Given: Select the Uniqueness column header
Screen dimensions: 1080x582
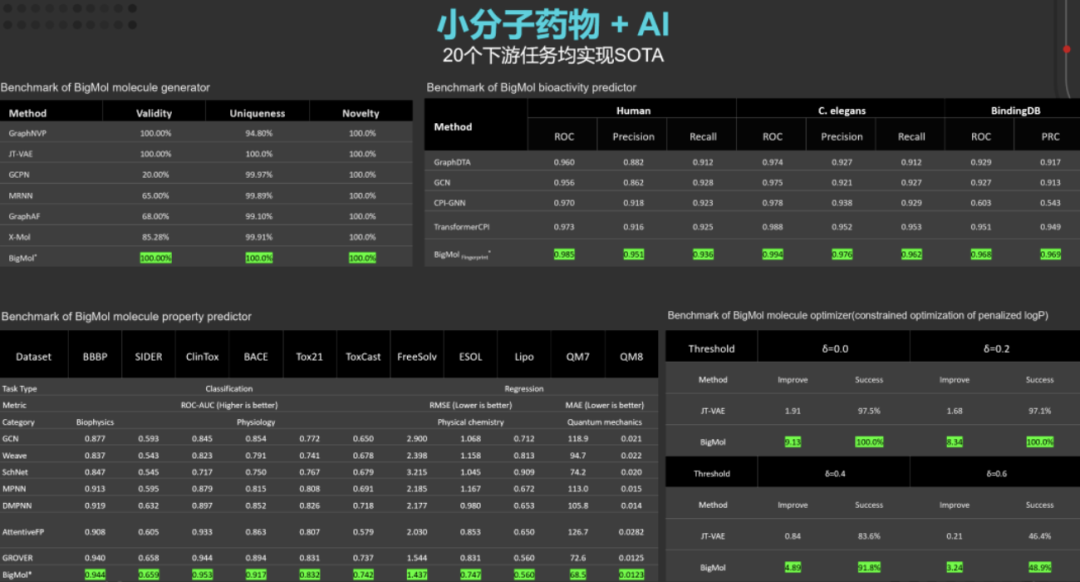Looking at the screenshot, I should coord(258,113).
